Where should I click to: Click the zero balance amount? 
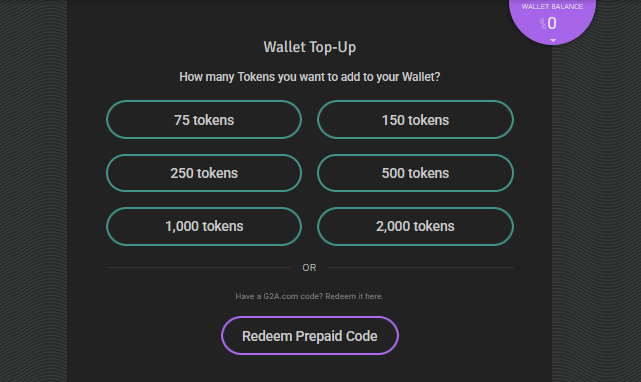pos(552,23)
